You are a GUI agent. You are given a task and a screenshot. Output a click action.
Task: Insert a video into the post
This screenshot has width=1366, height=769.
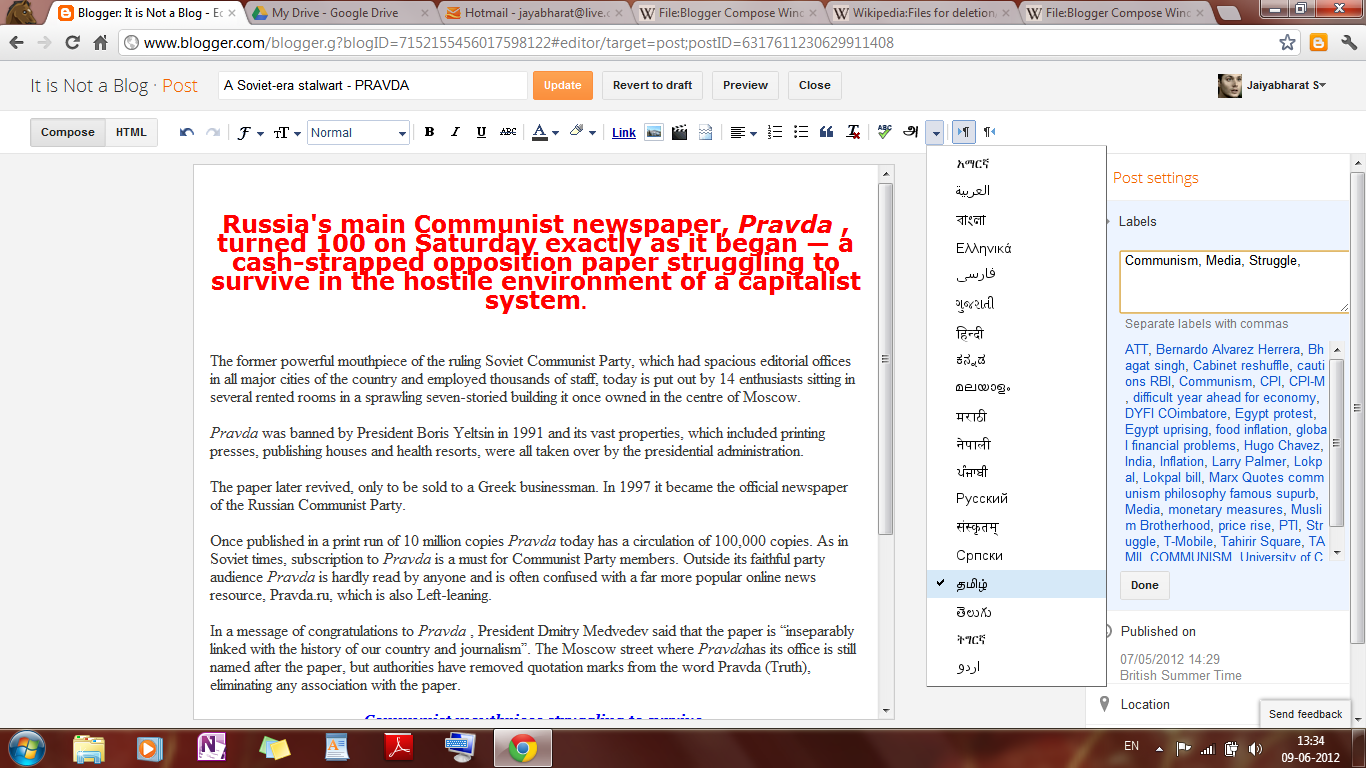tap(680, 132)
